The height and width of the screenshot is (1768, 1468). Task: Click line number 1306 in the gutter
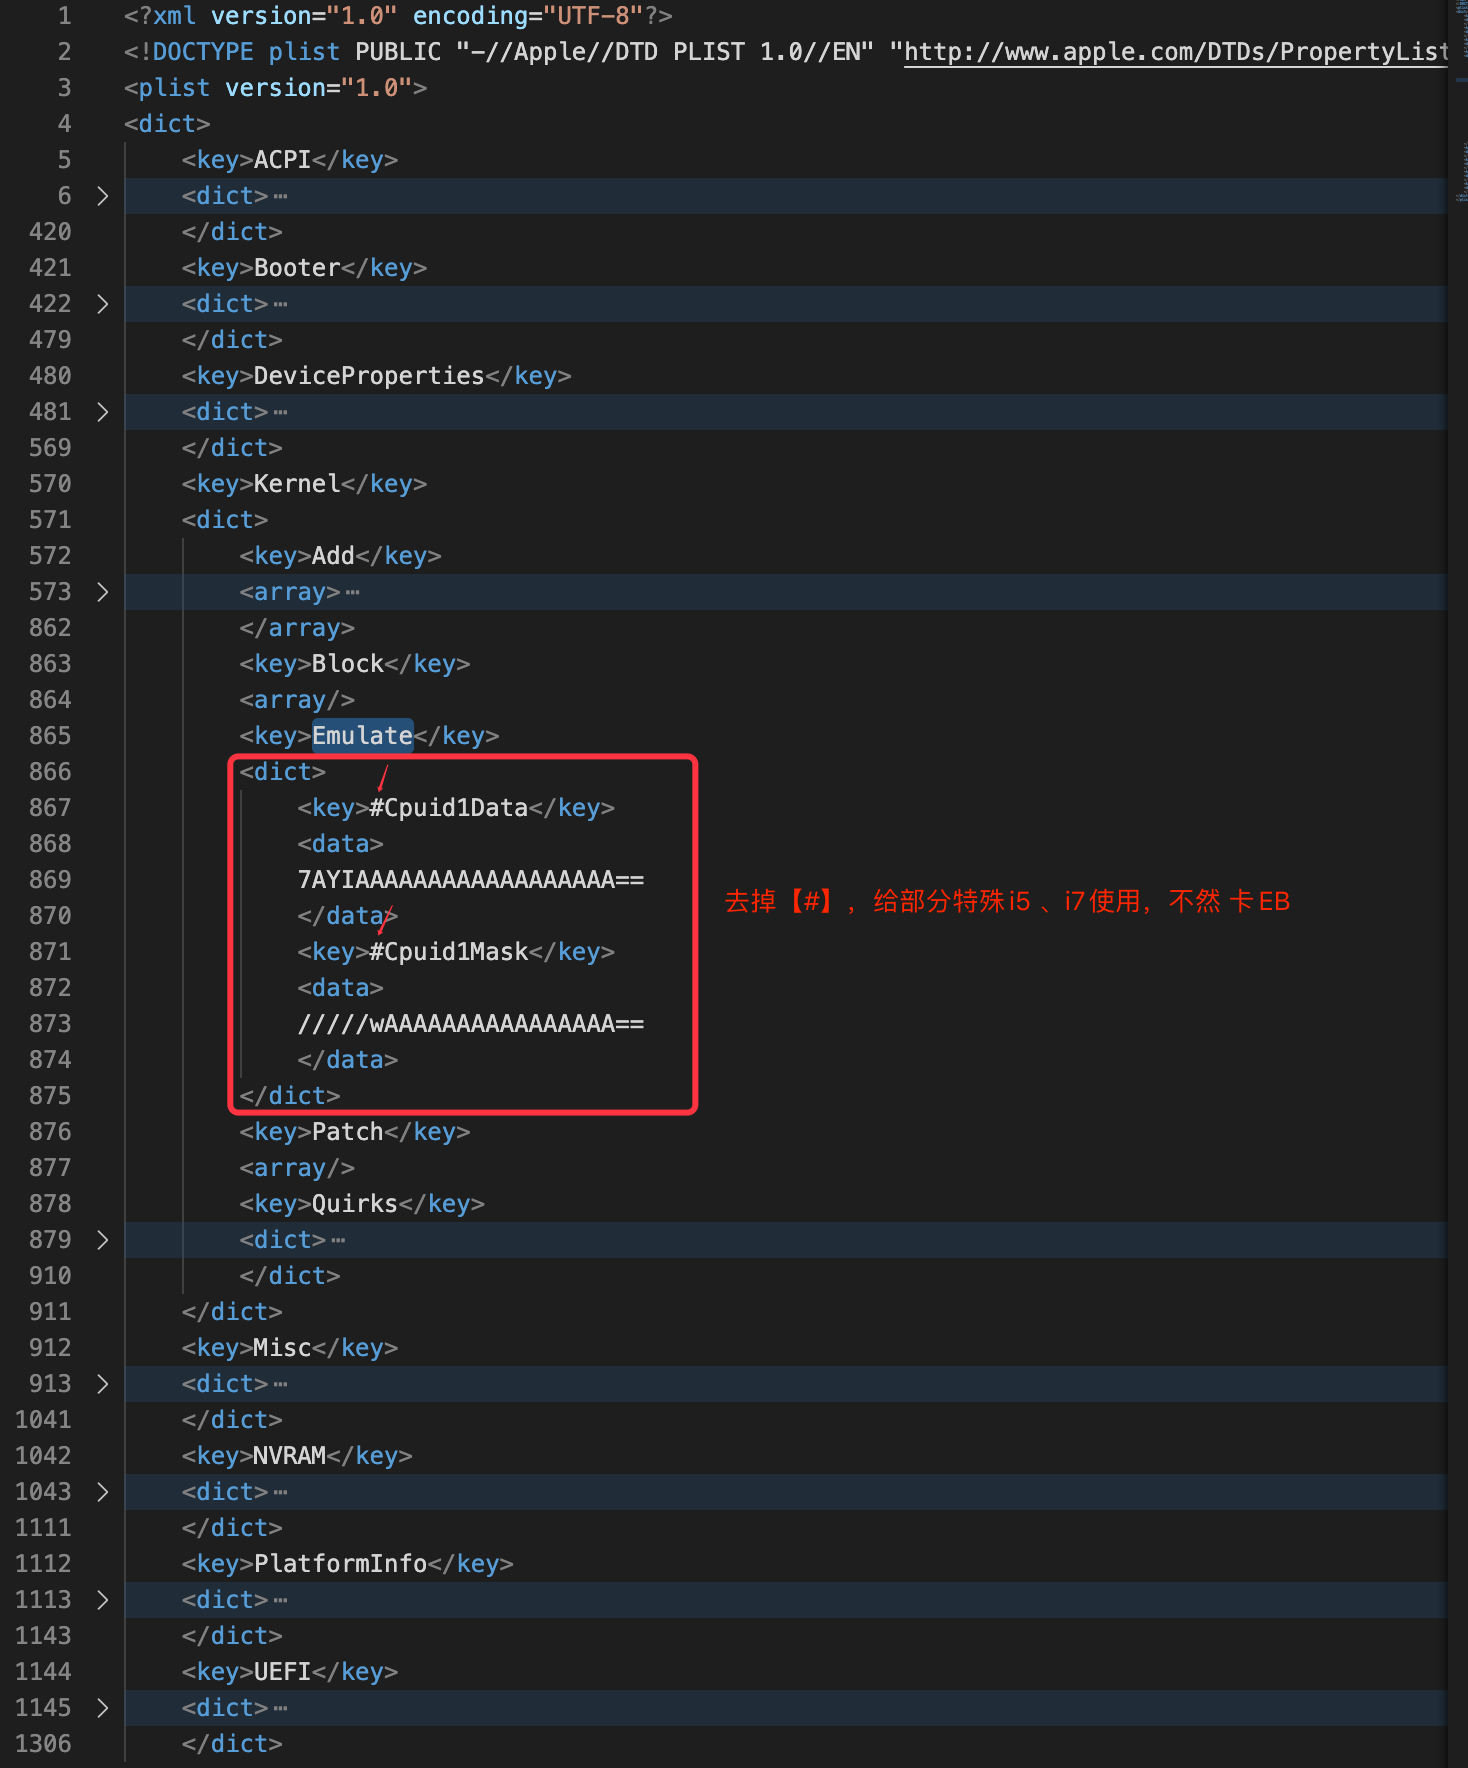click(x=43, y=1744)
